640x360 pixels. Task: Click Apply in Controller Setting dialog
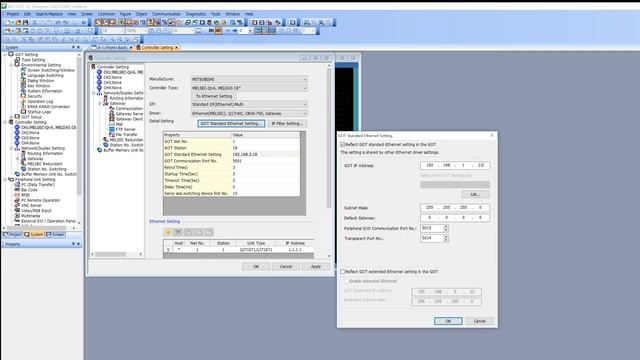(316, 267)
